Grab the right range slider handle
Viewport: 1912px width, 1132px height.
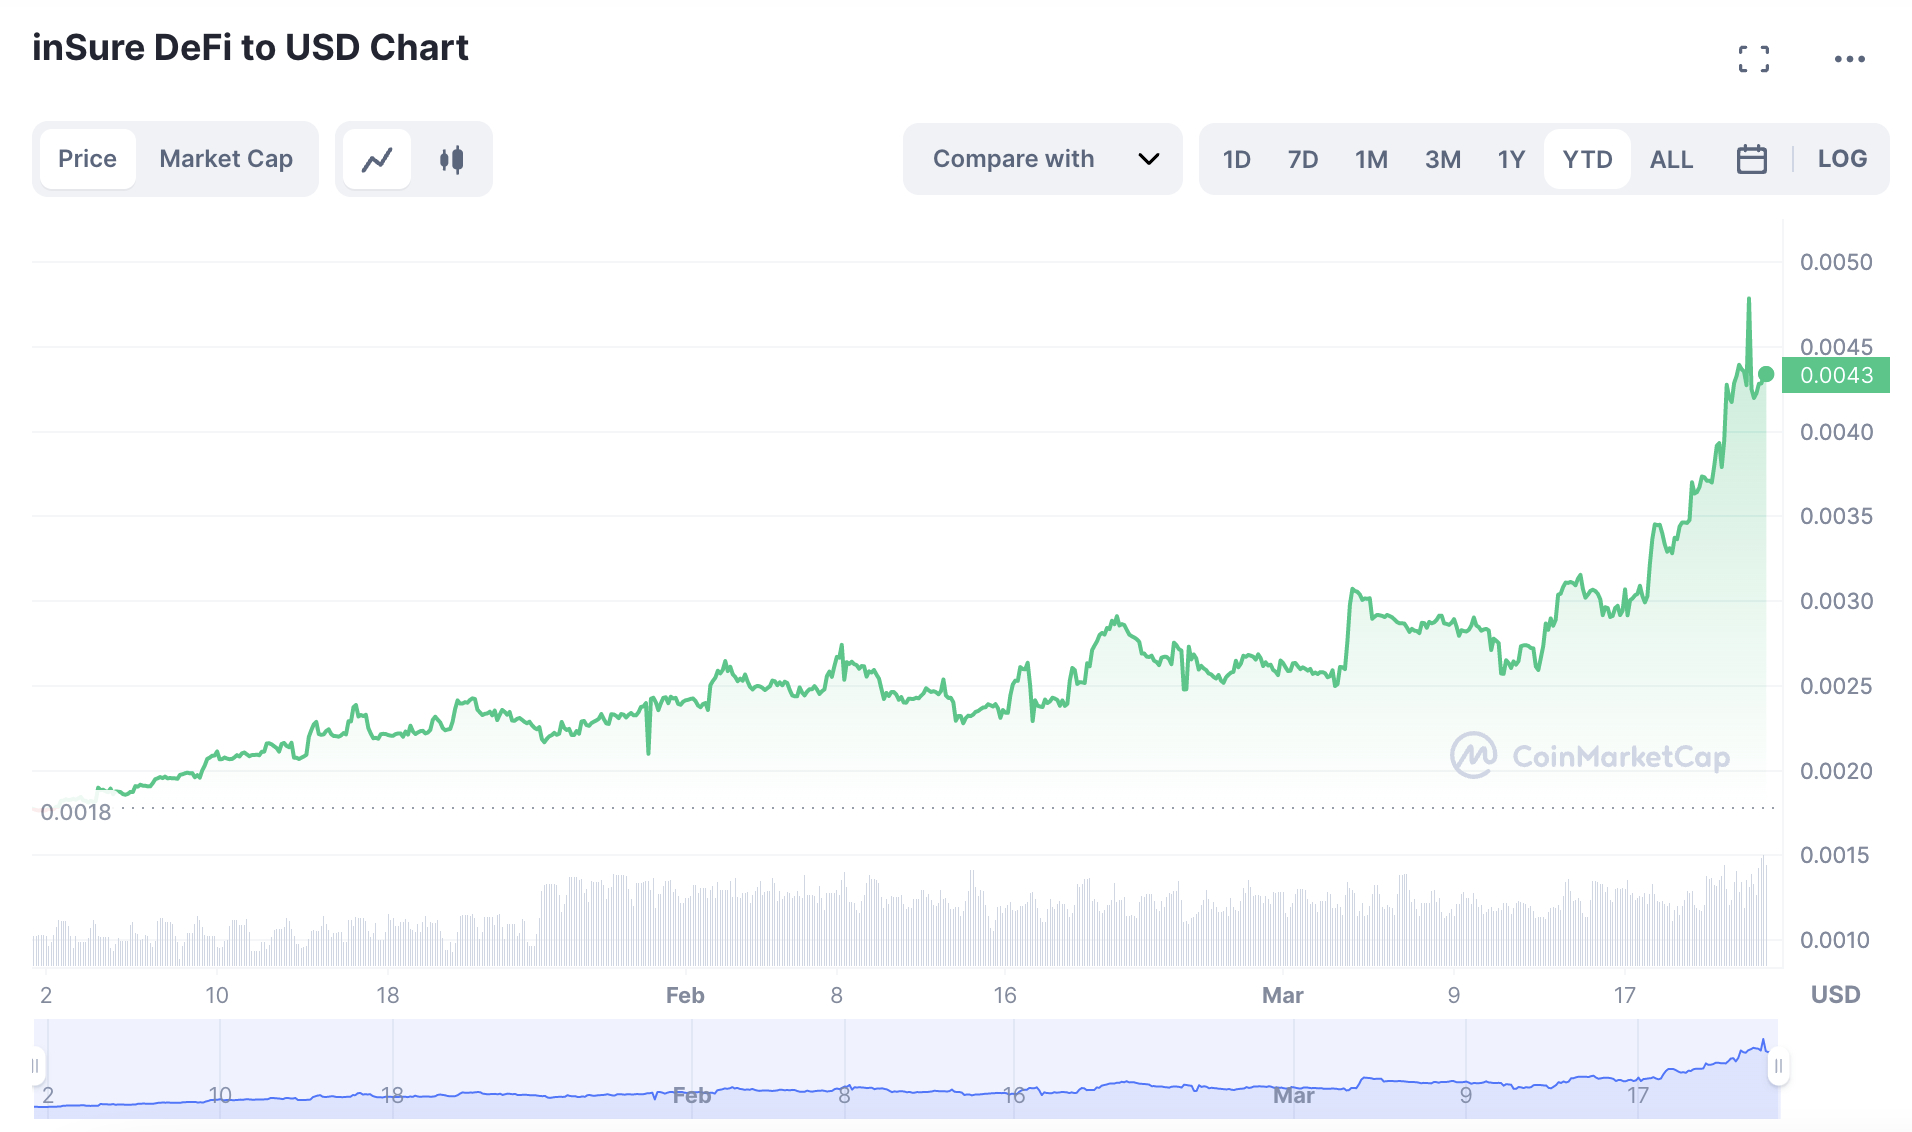coord(1777,1066)
